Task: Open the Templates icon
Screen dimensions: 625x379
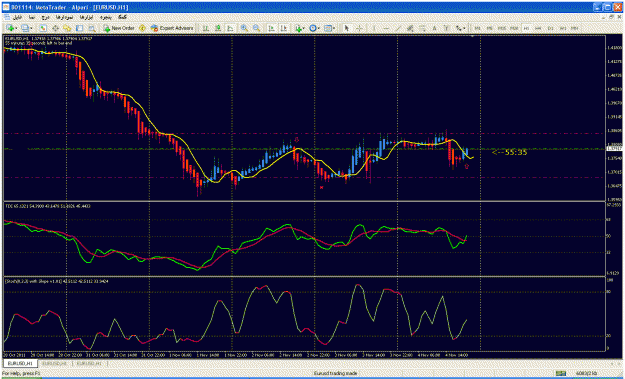Action: click(x=328, y=28)
